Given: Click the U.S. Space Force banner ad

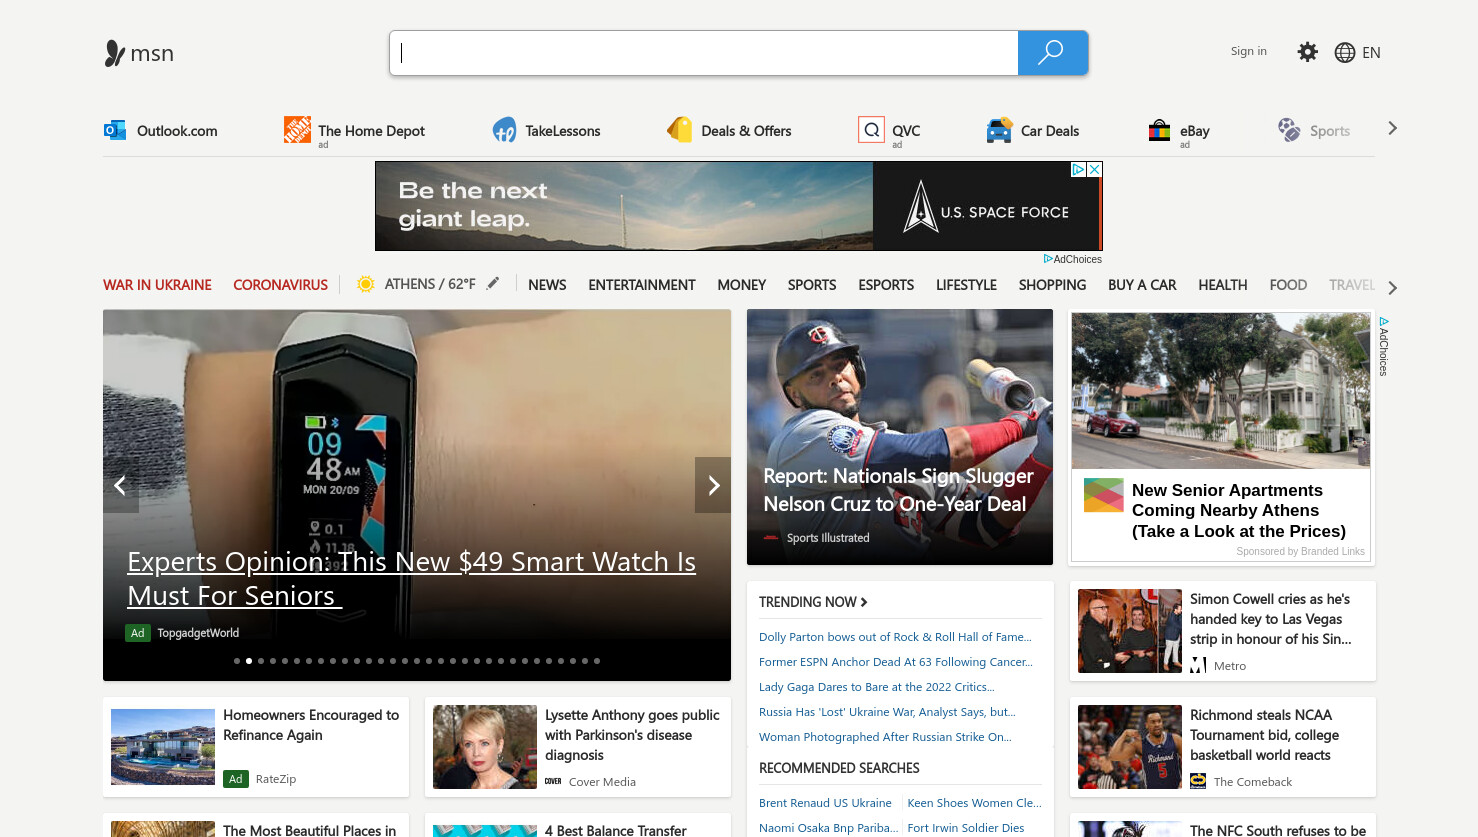Looking at the screenshot, I should click(x=738, y=206).
